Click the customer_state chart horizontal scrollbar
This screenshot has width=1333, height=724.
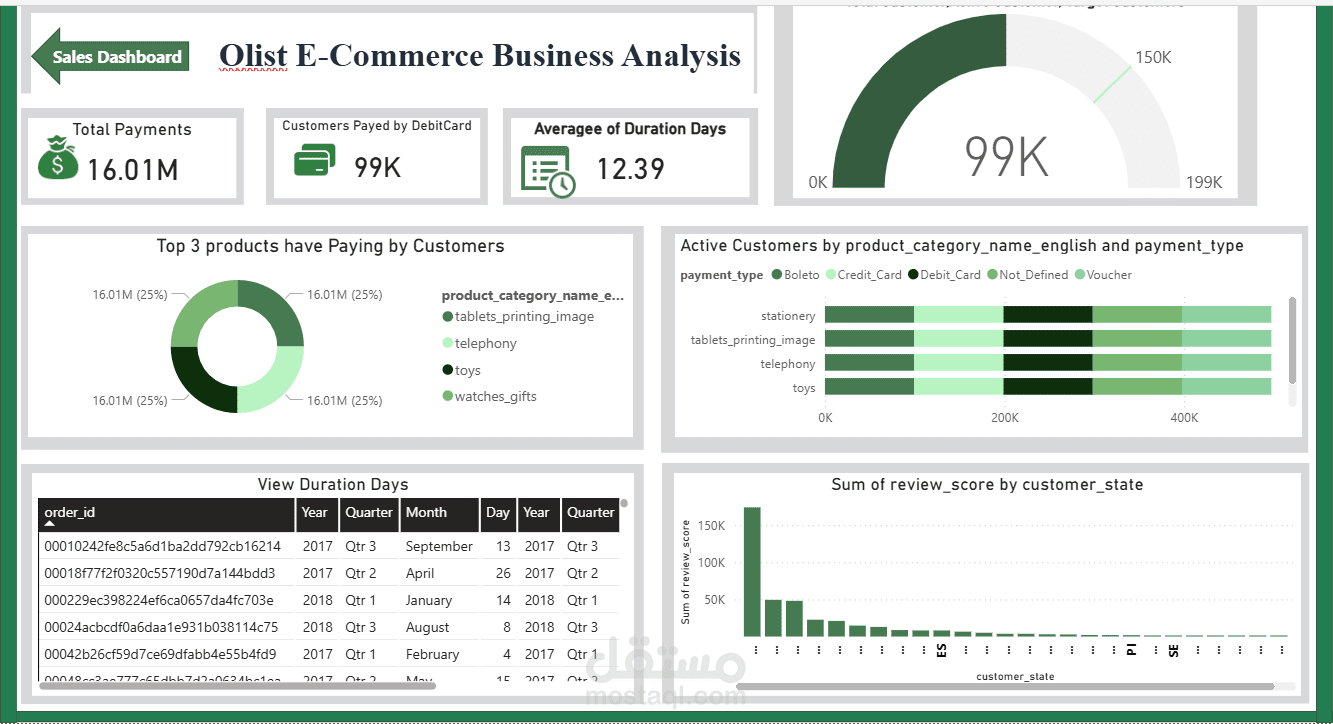1005,687
